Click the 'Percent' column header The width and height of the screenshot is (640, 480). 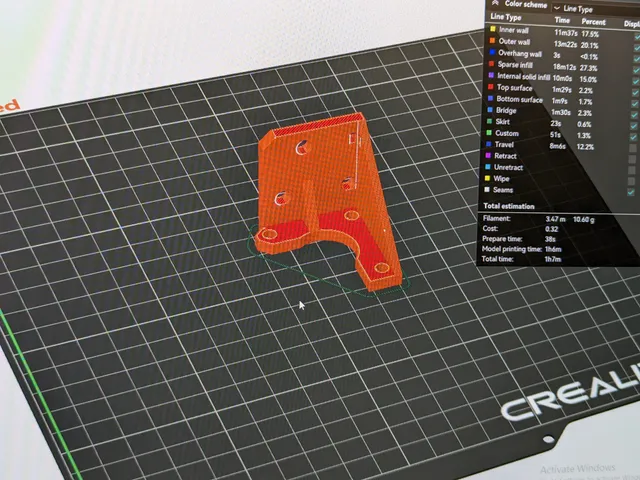point(593,22)
